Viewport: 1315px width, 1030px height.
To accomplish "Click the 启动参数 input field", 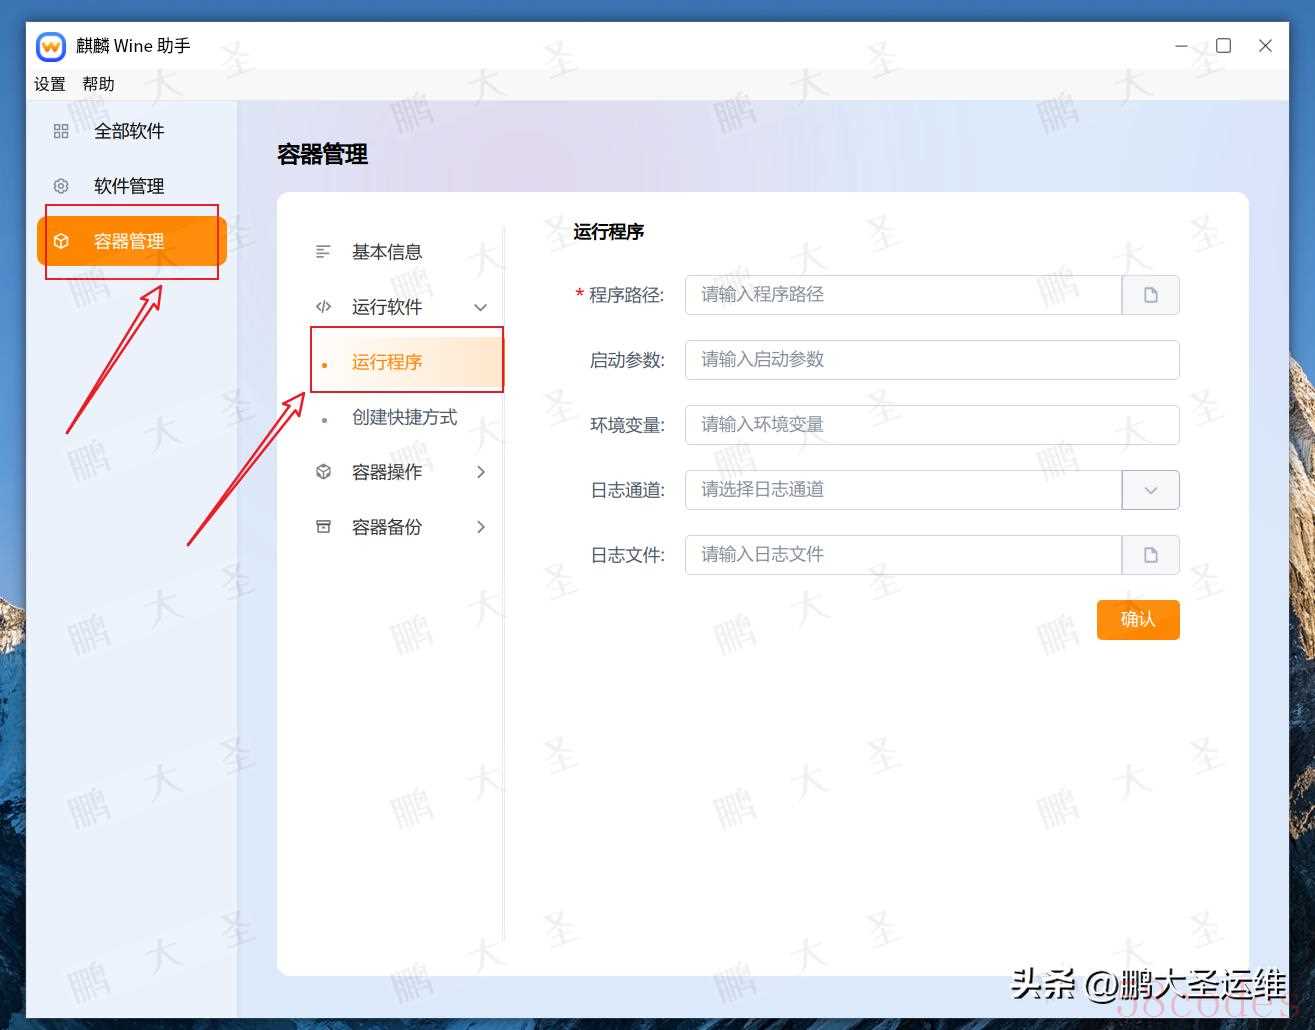I will [x=931, y=360].
